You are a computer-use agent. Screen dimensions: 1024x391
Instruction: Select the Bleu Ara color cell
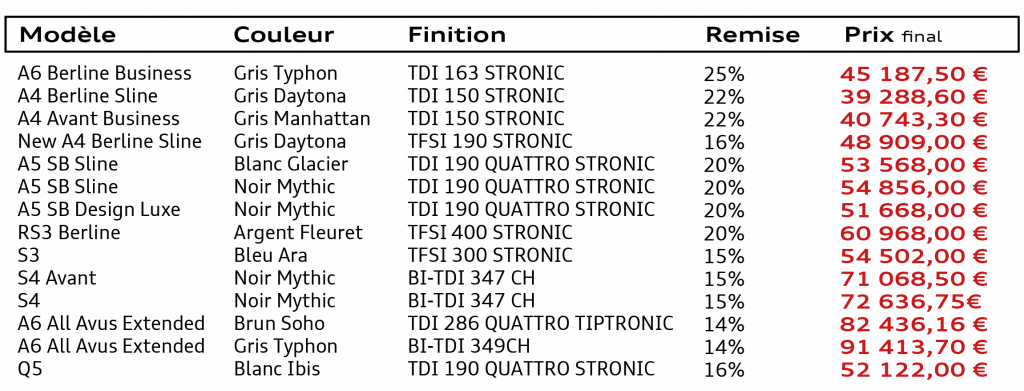[270, 255]
